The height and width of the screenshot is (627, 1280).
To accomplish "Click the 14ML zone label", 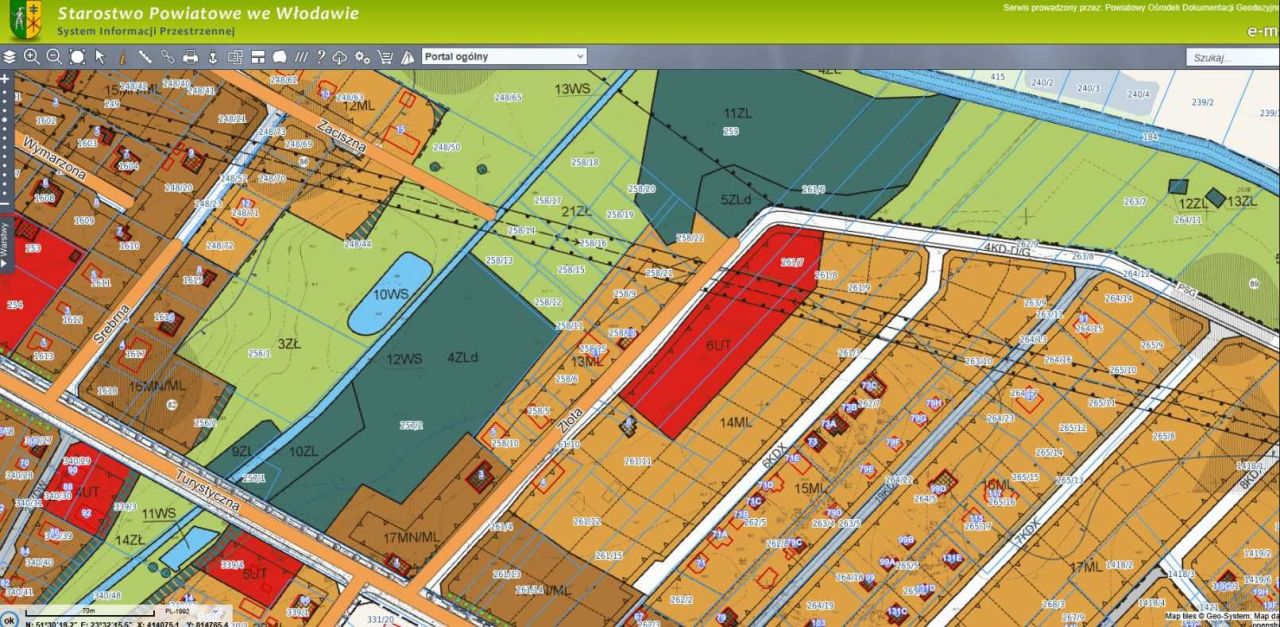I will coord(735,423).
